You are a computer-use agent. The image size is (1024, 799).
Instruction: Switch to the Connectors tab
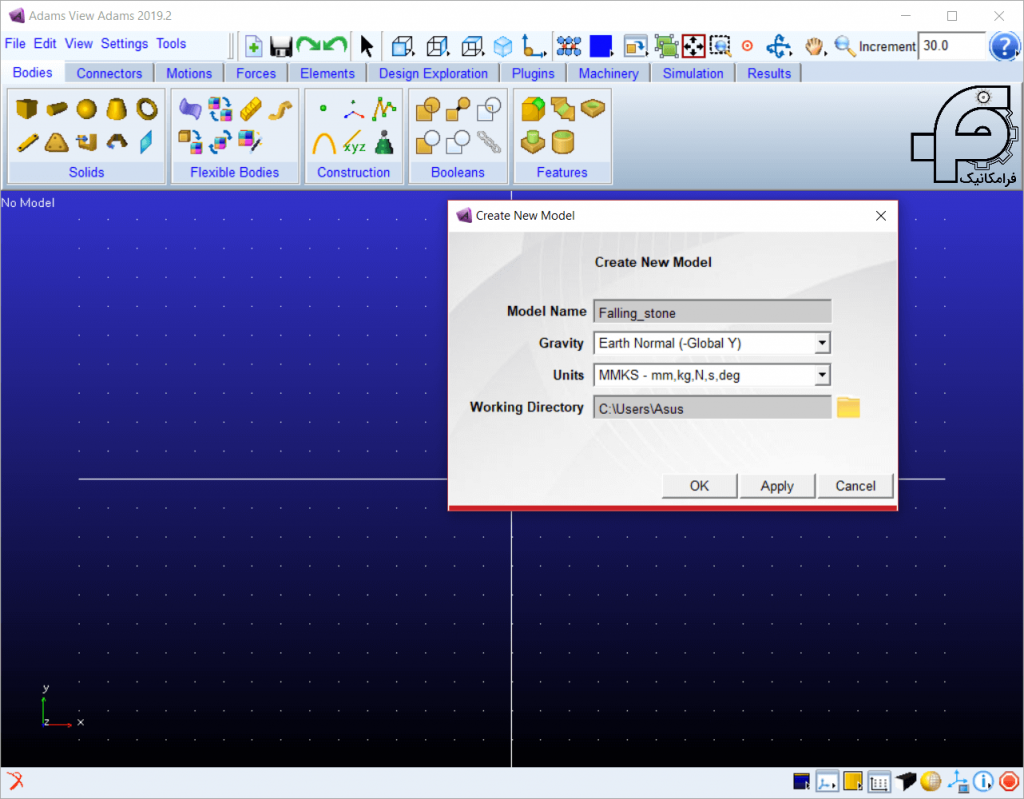pyautogui.click(x=109, y=73)
